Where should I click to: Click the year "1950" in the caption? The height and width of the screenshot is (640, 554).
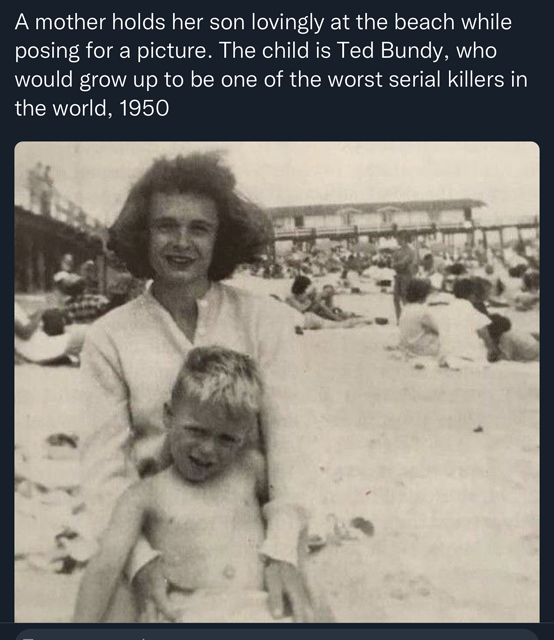pos(144,108)
